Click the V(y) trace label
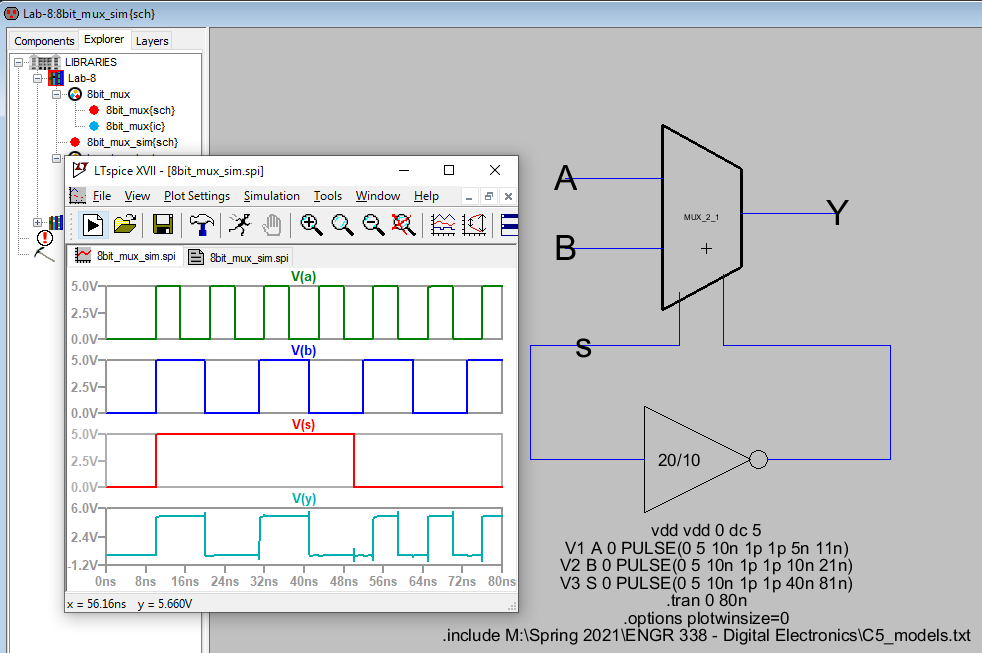982x653 pixels. click(x=304, y=498)
